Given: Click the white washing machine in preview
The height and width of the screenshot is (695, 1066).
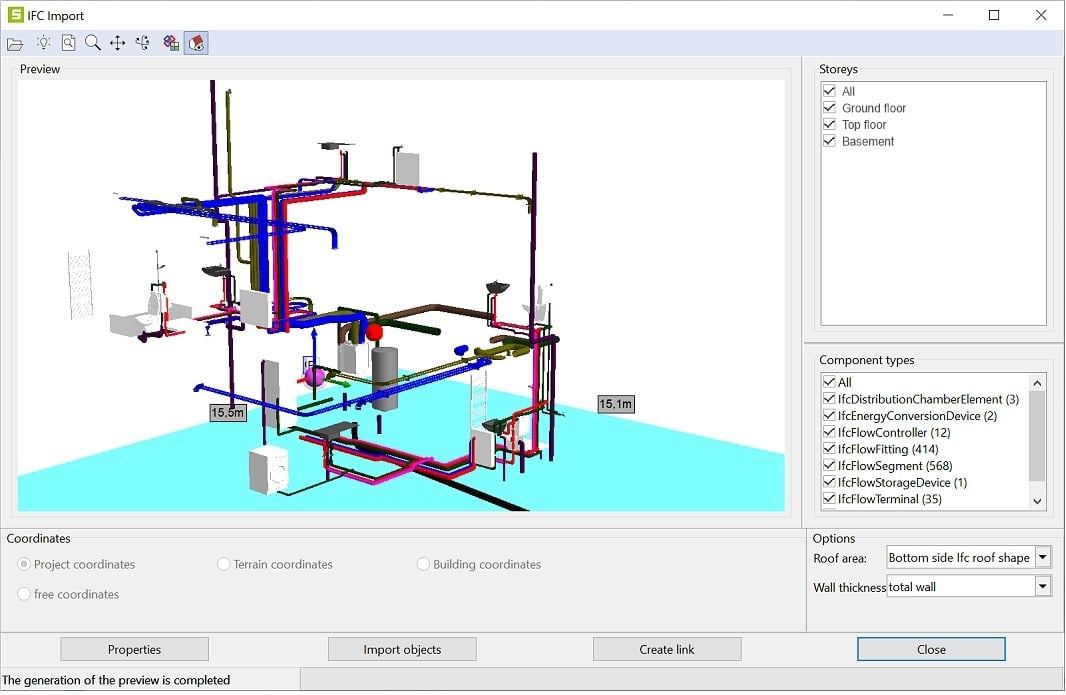Looking at the screenshot, I should click(269, 469).
